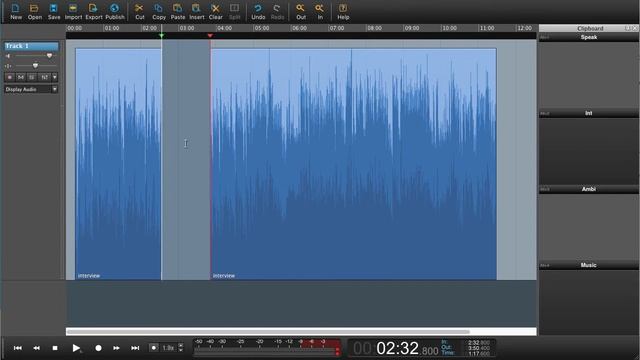Start recording with the record button
This screenshot has height=360, width=640.
click(x=98, y=348)
